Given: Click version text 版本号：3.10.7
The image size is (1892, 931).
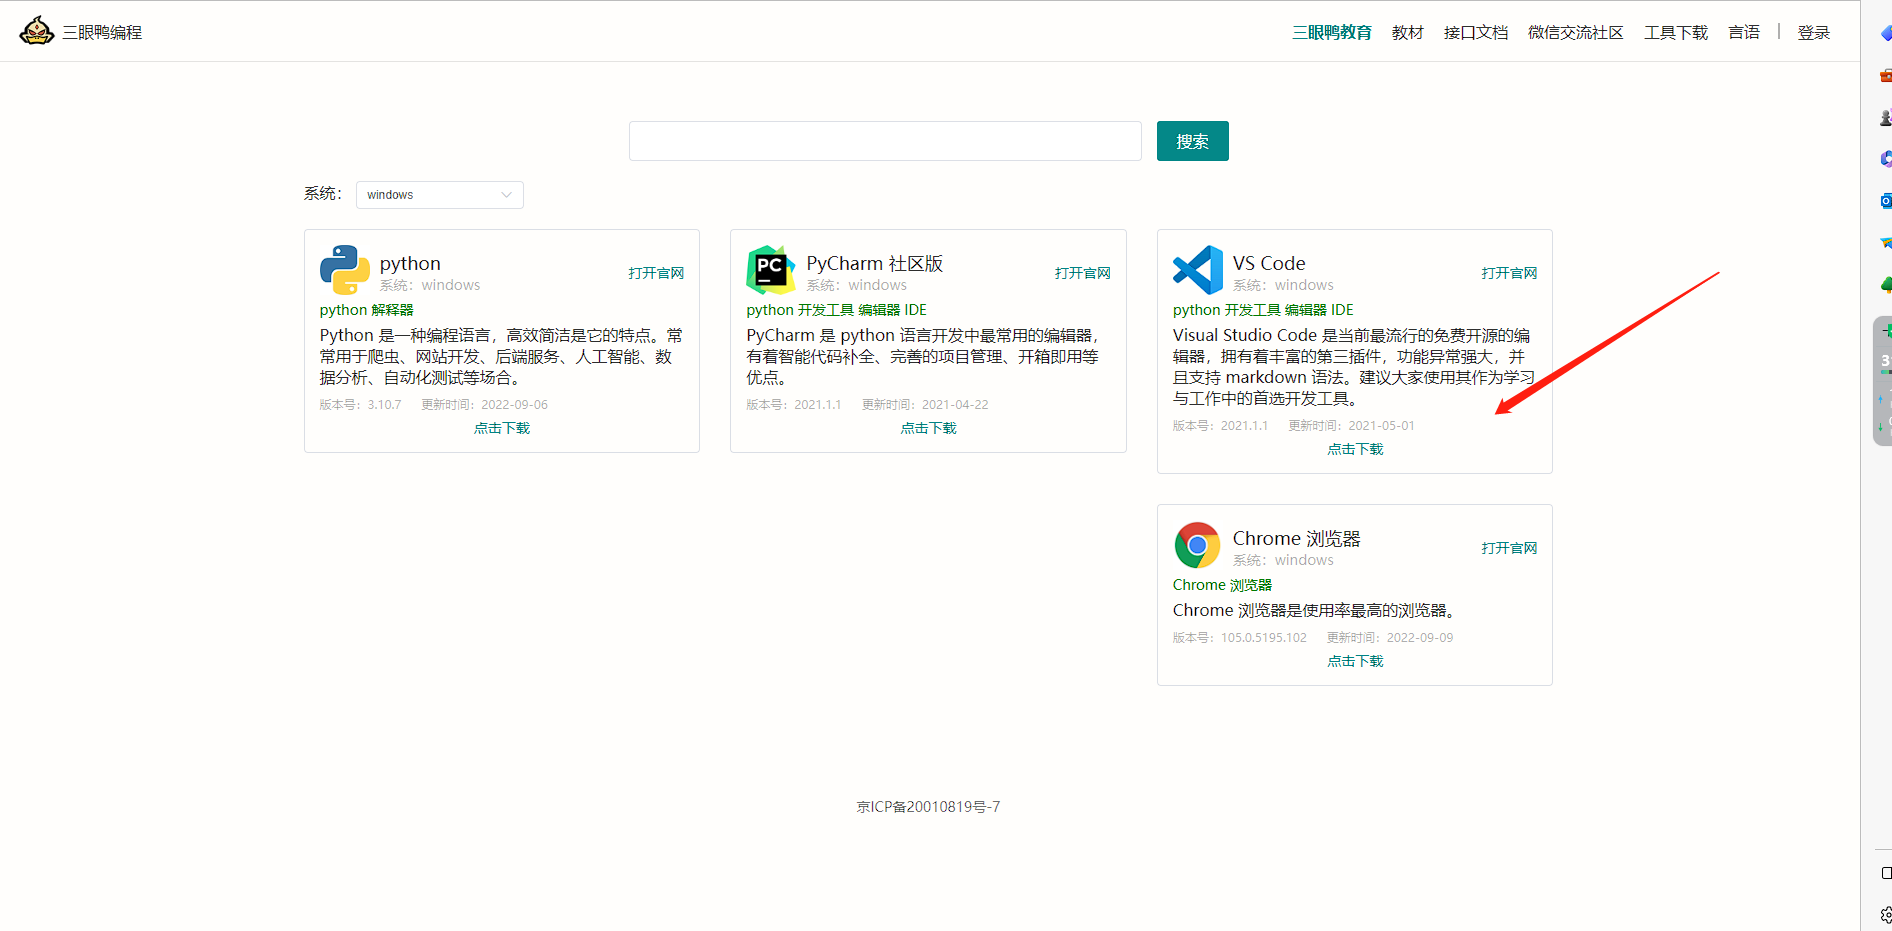Looking at the screenshot, I should point(361,405).
